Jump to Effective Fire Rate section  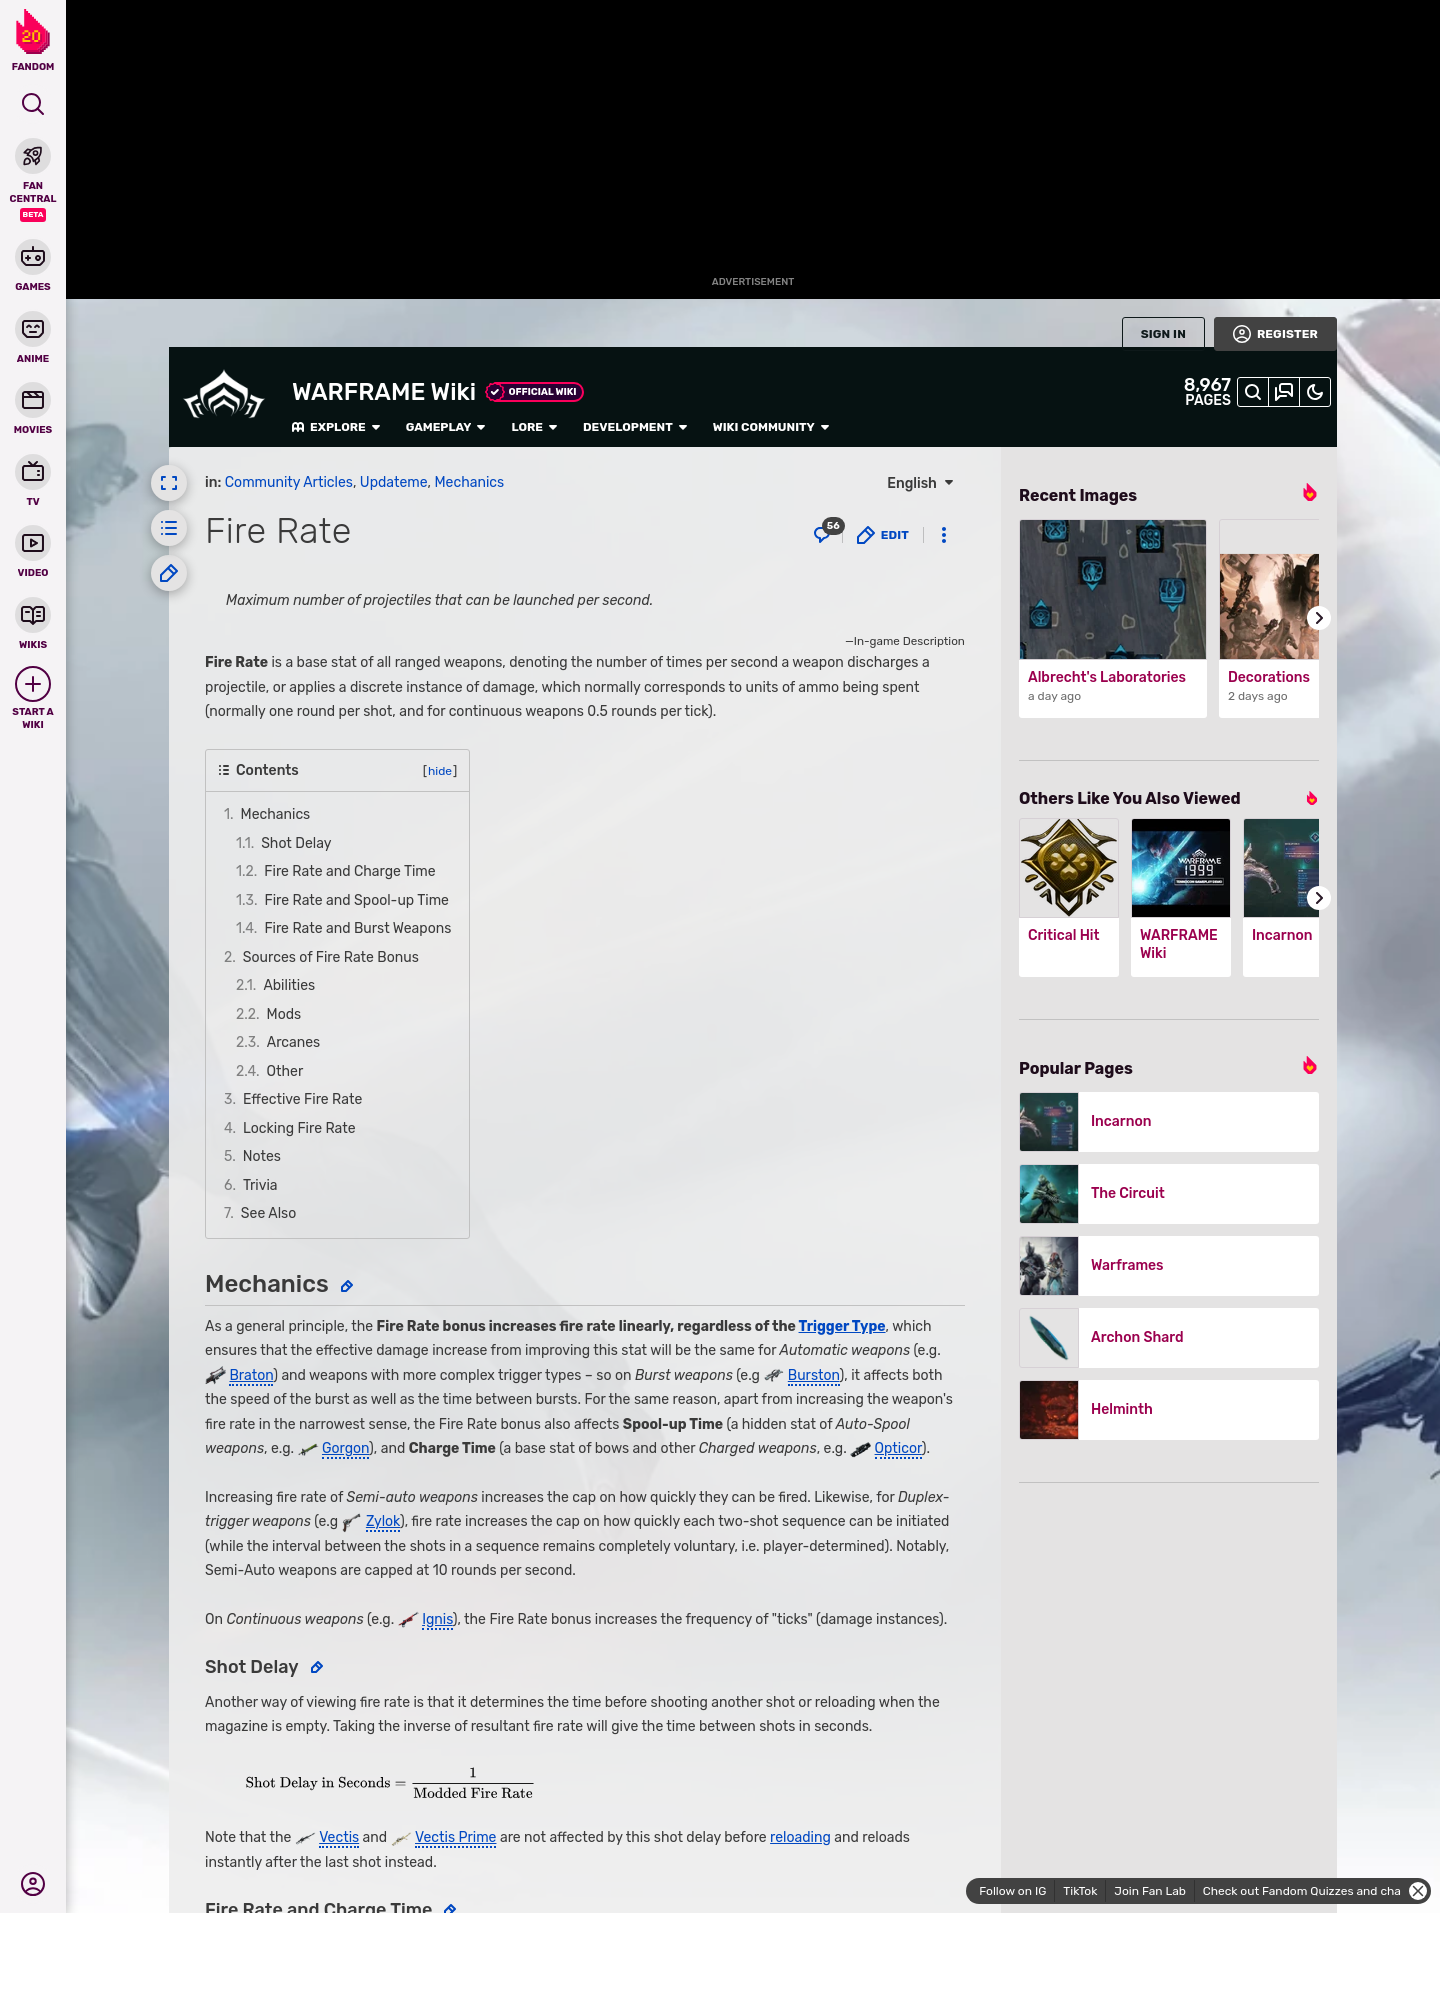pos(302,1099)
